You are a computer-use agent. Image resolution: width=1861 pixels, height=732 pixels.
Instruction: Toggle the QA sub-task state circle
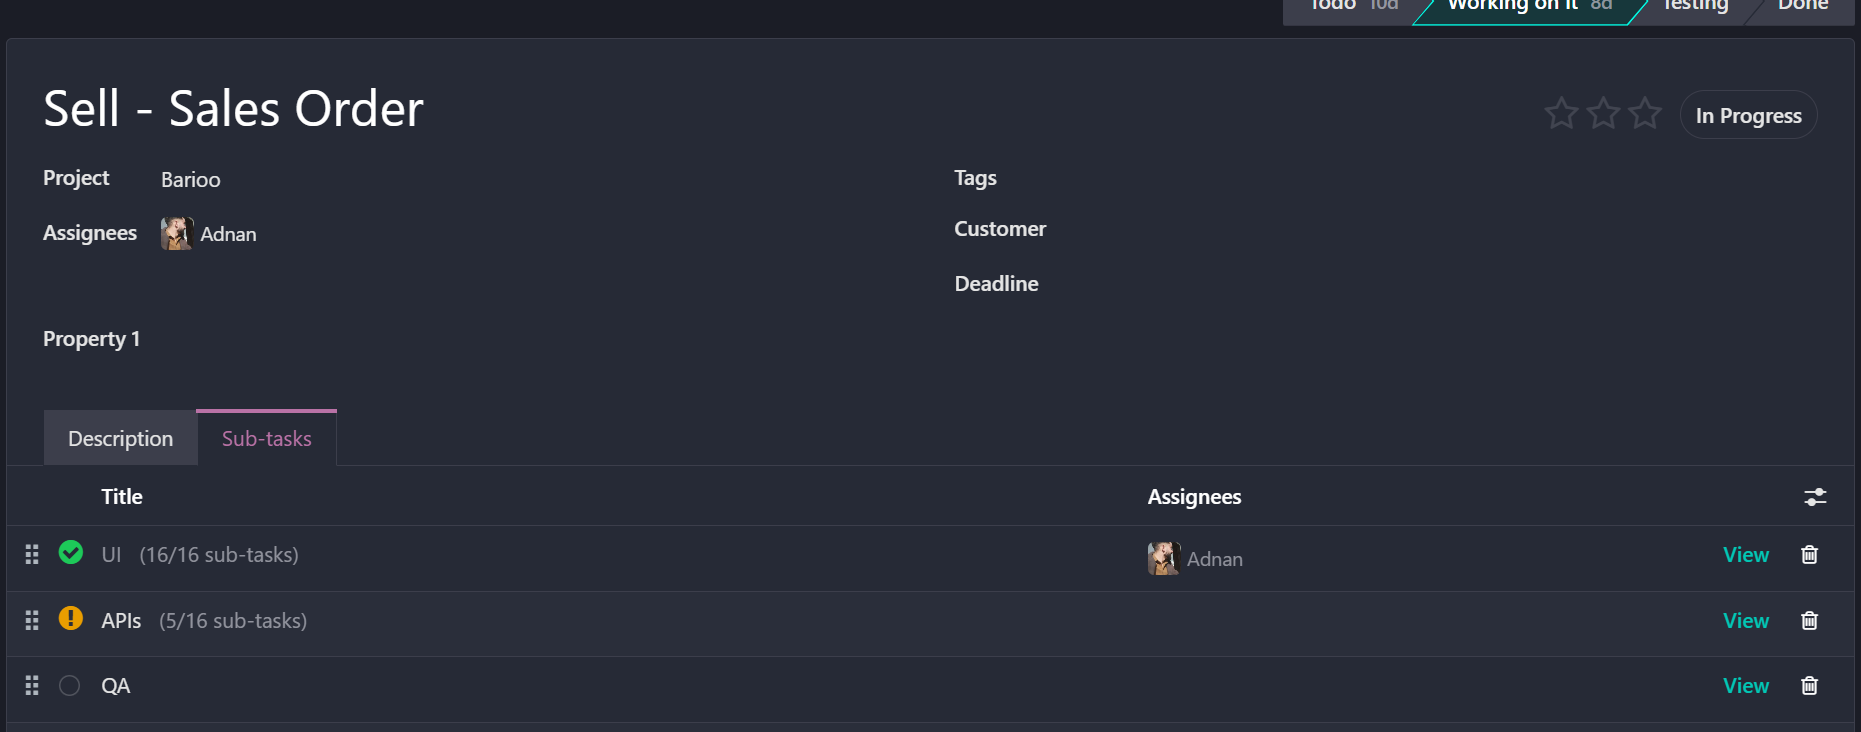pos(70,686)
